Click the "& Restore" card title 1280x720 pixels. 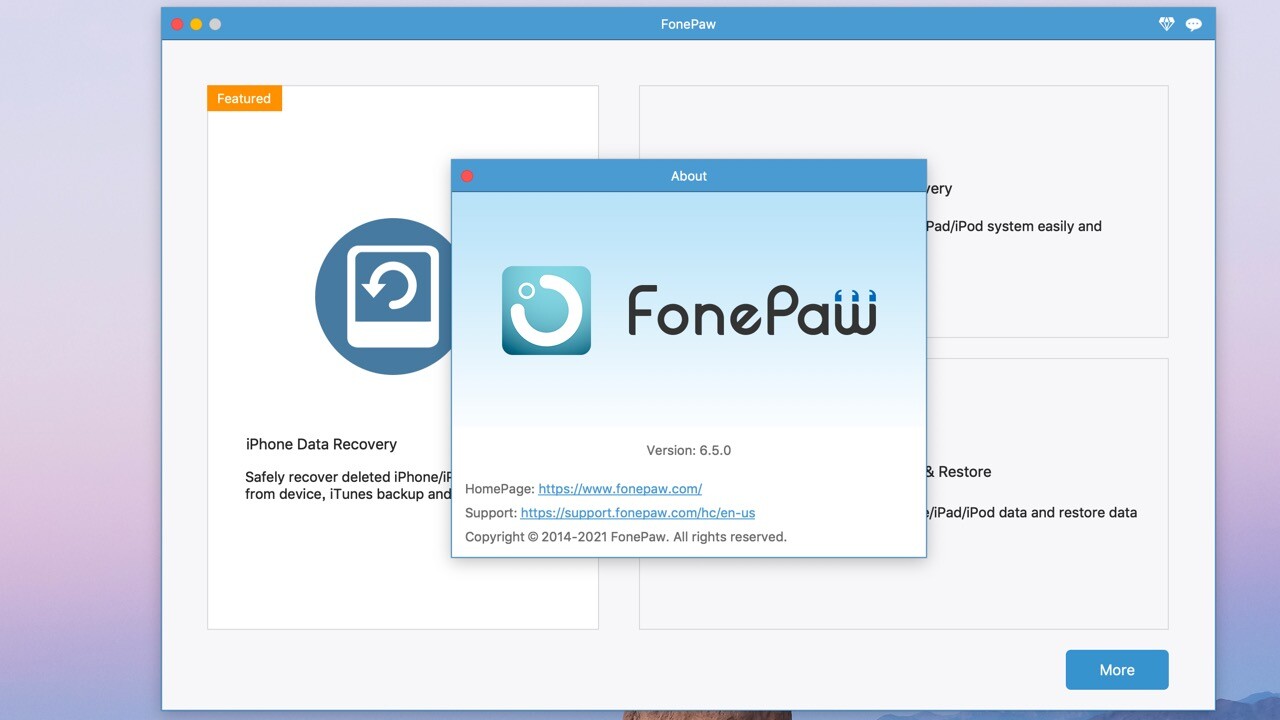point(959,472)
